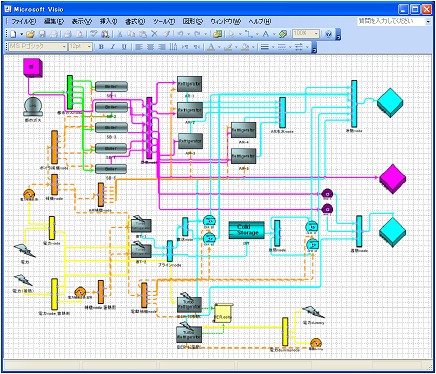Screen dimensions: 436x374
Task: Select the Text tool A icon
Action: (x=266, y=34)
